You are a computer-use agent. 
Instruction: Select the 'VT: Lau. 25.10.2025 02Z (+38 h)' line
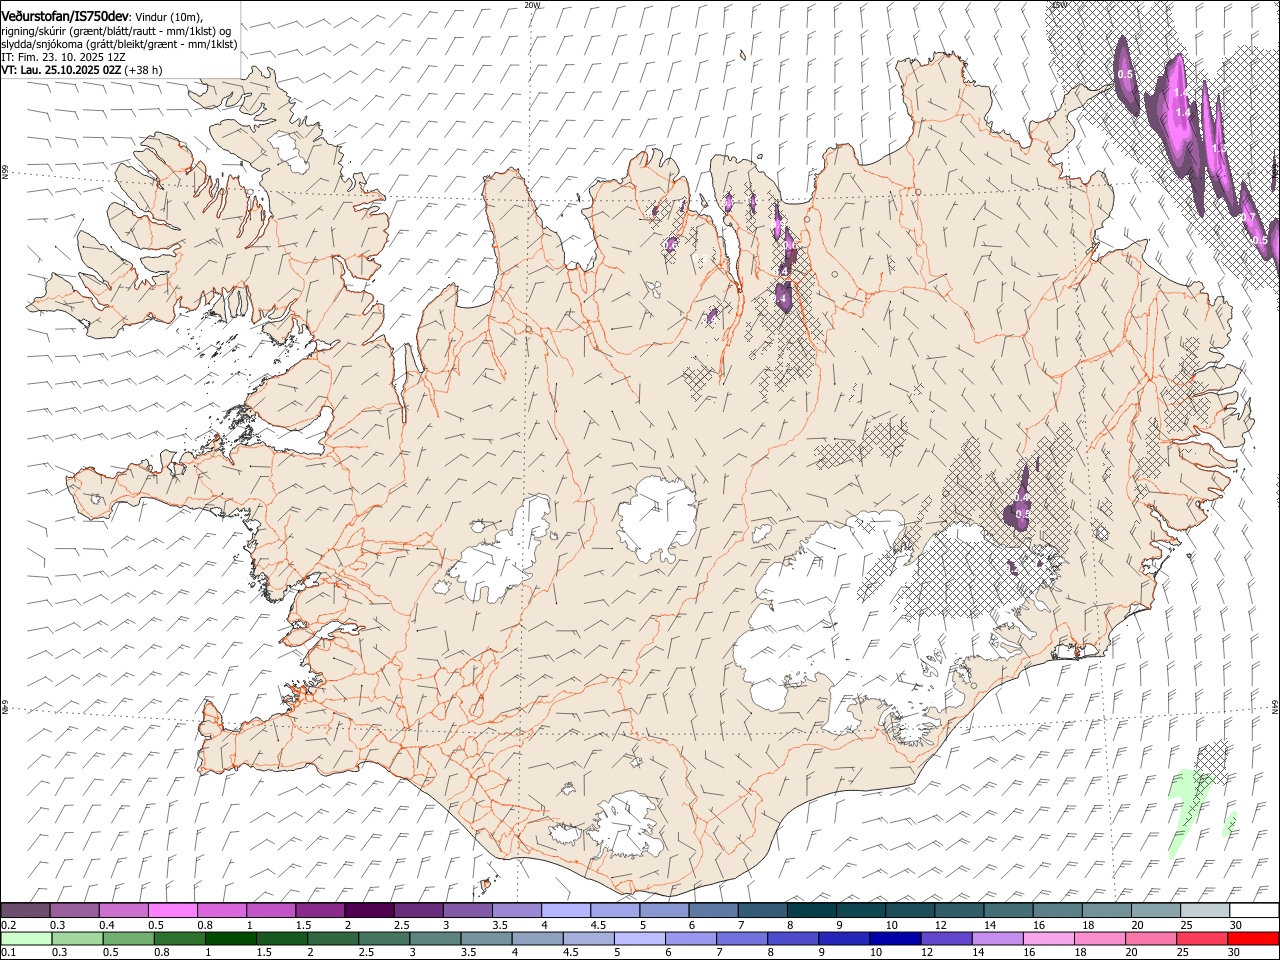81,70
